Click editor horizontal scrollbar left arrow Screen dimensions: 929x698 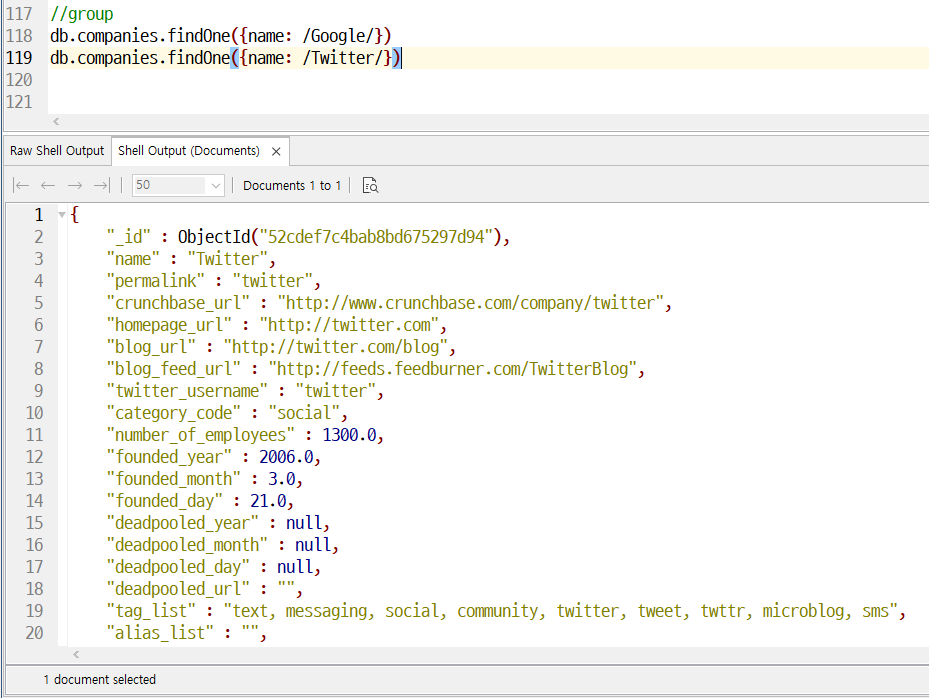pyautogui.click(x=56, y=121)
